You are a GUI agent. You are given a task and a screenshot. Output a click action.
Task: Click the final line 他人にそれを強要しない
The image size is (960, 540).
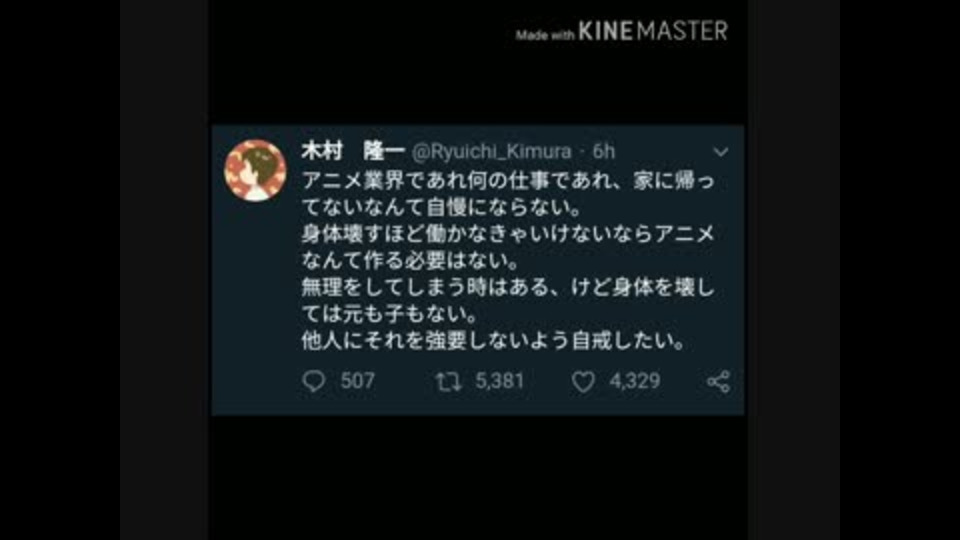point(493,340)
